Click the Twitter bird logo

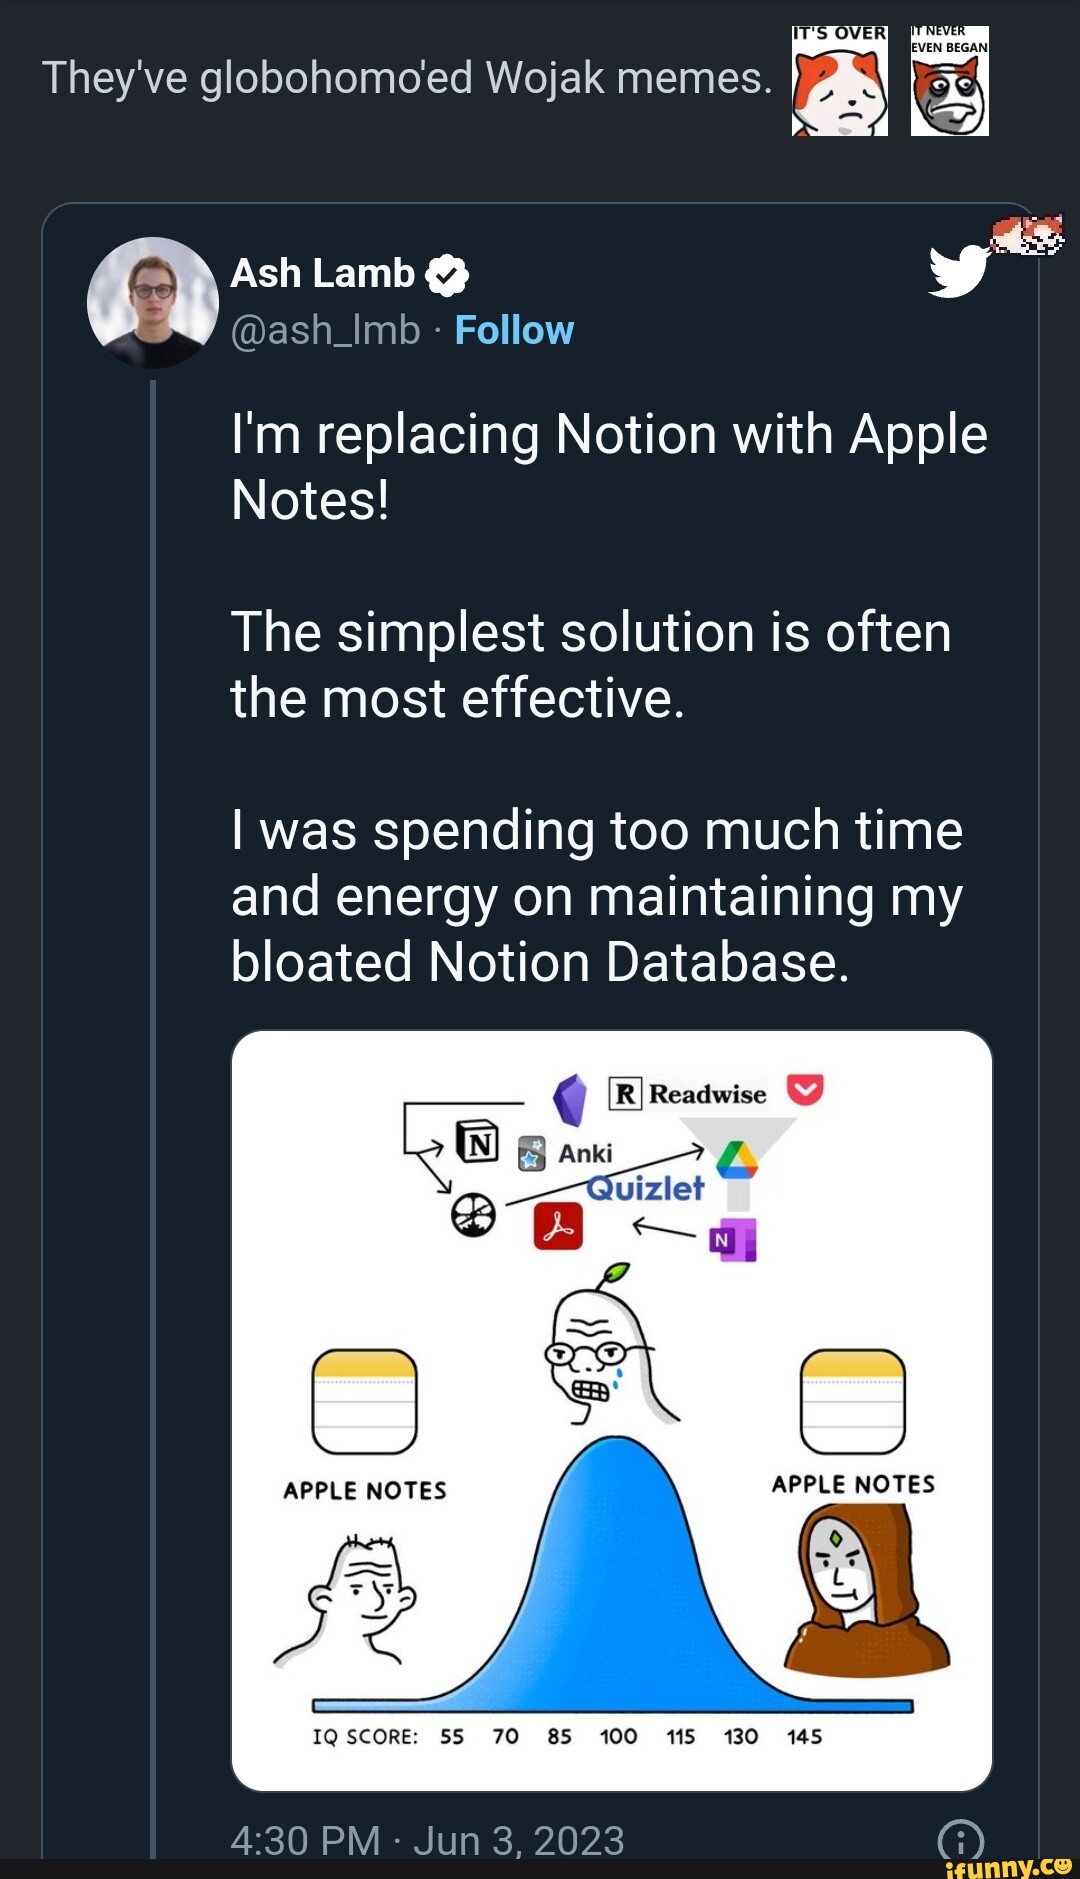[957, 271]
